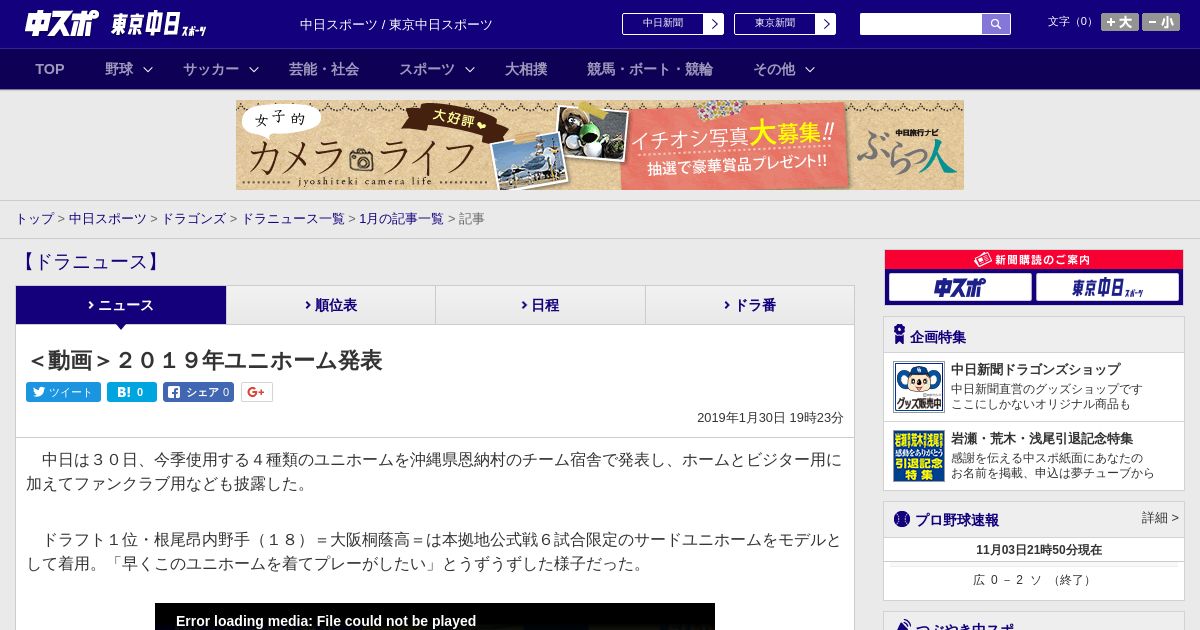Open the 東京新聞 header link button
1200x630 pixels.
[x=775, y=24]
